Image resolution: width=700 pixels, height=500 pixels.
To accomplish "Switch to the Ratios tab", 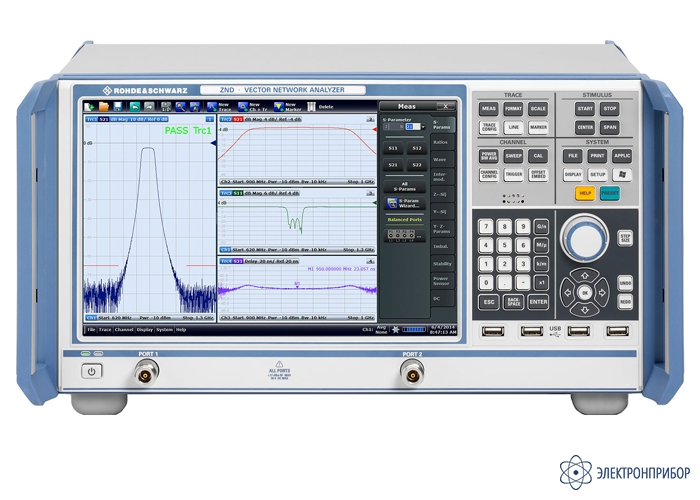I will tap(441, 142).
